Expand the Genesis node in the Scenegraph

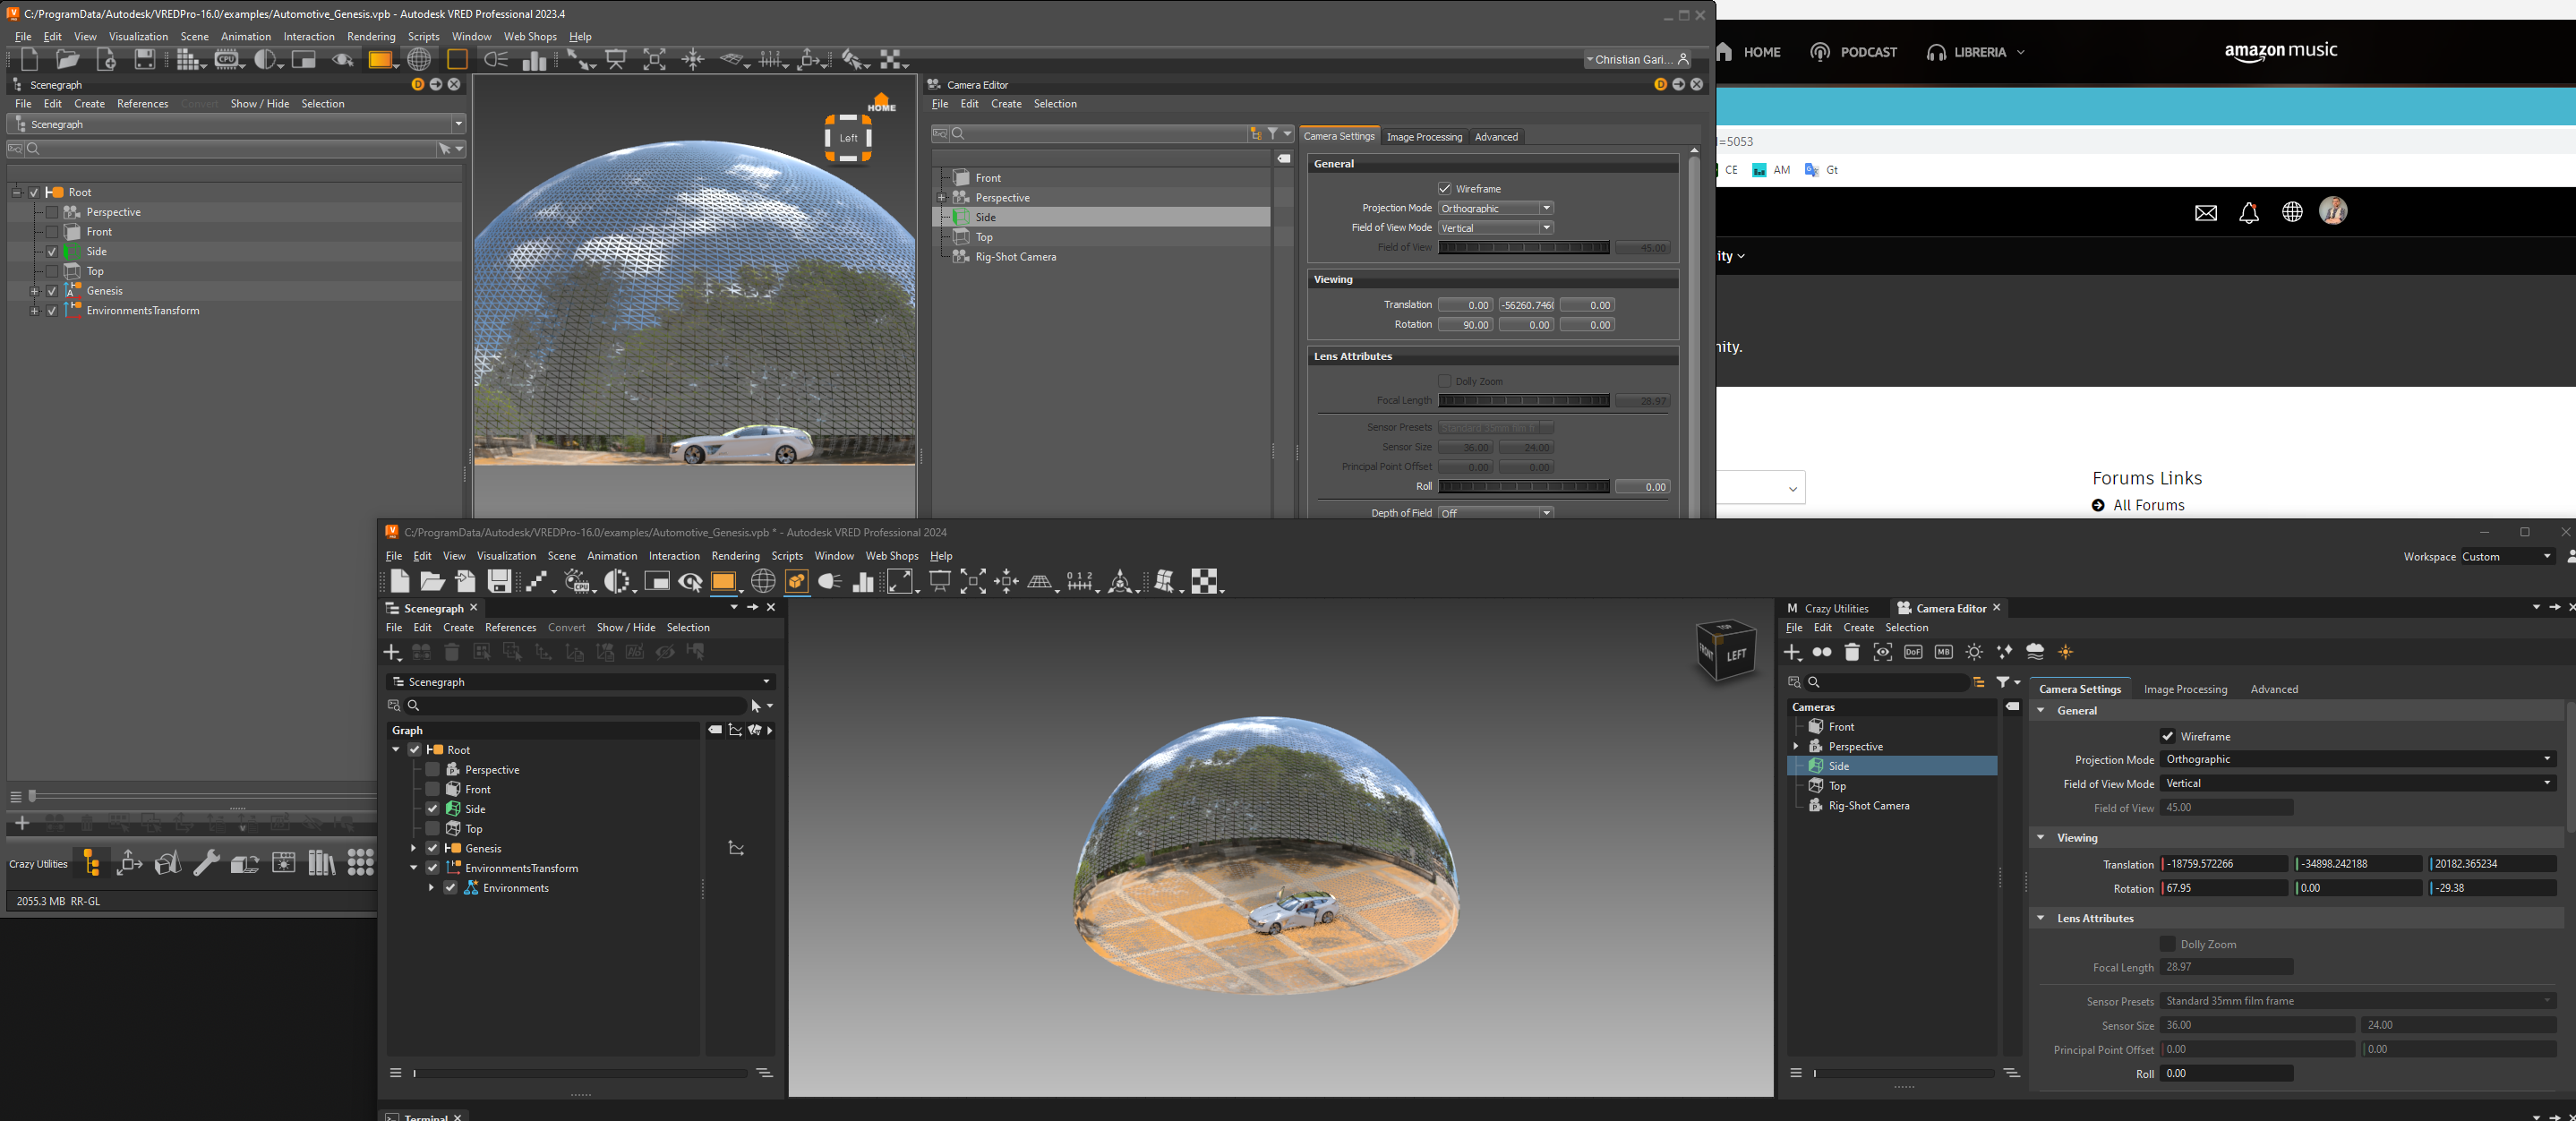(414, 847)
